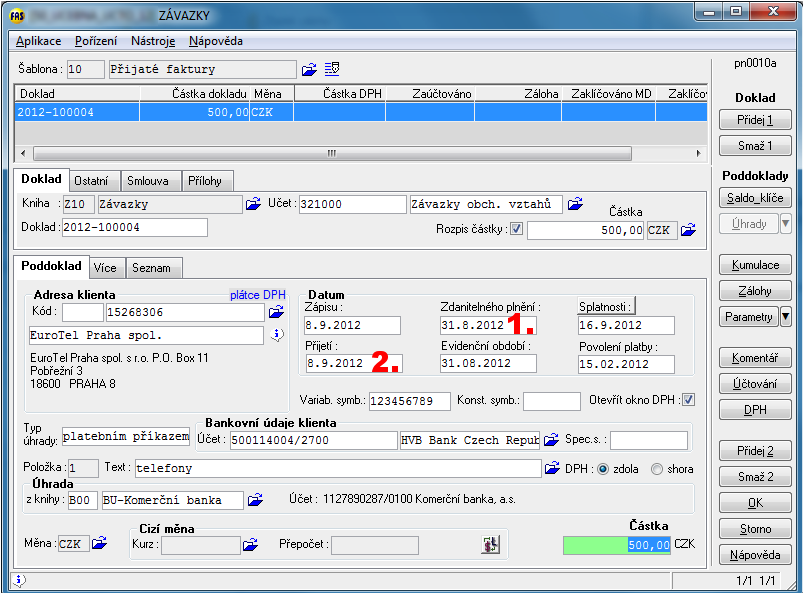803x593 pixels.
Task: Select the DPH shora radio button
Action: point(657,468)
